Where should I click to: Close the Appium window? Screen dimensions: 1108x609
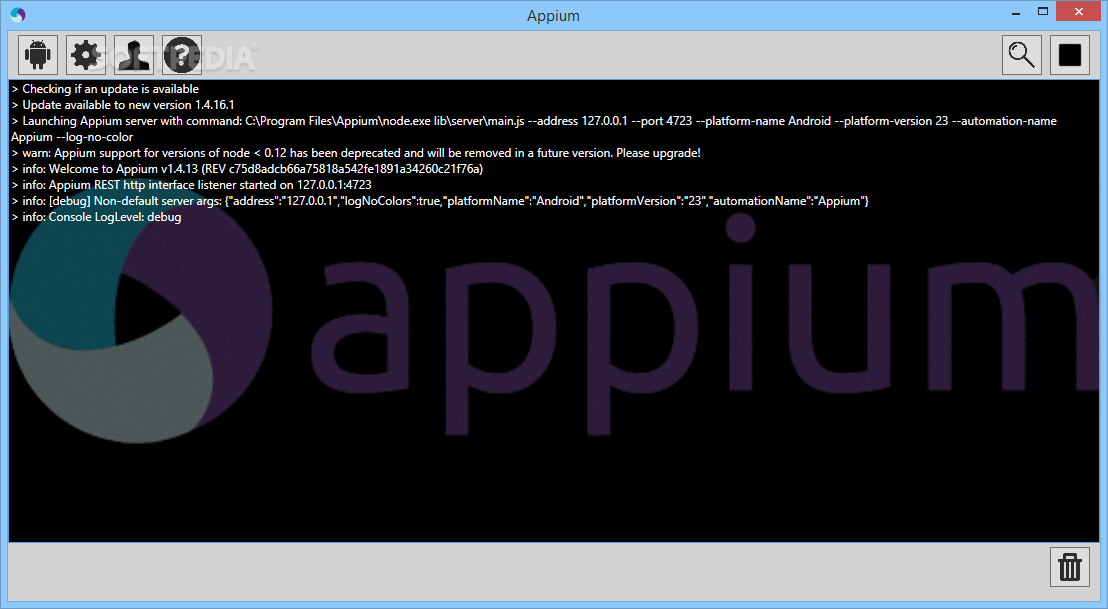click(x=1079, y=11)
